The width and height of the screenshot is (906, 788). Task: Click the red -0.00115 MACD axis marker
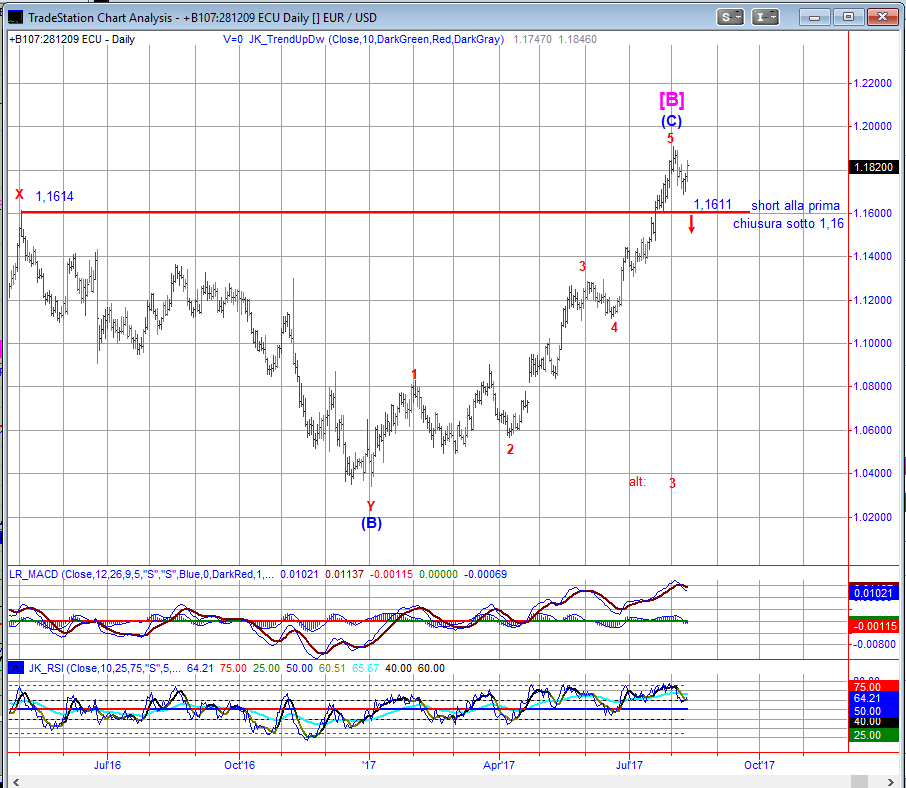(x=874, y=626)
